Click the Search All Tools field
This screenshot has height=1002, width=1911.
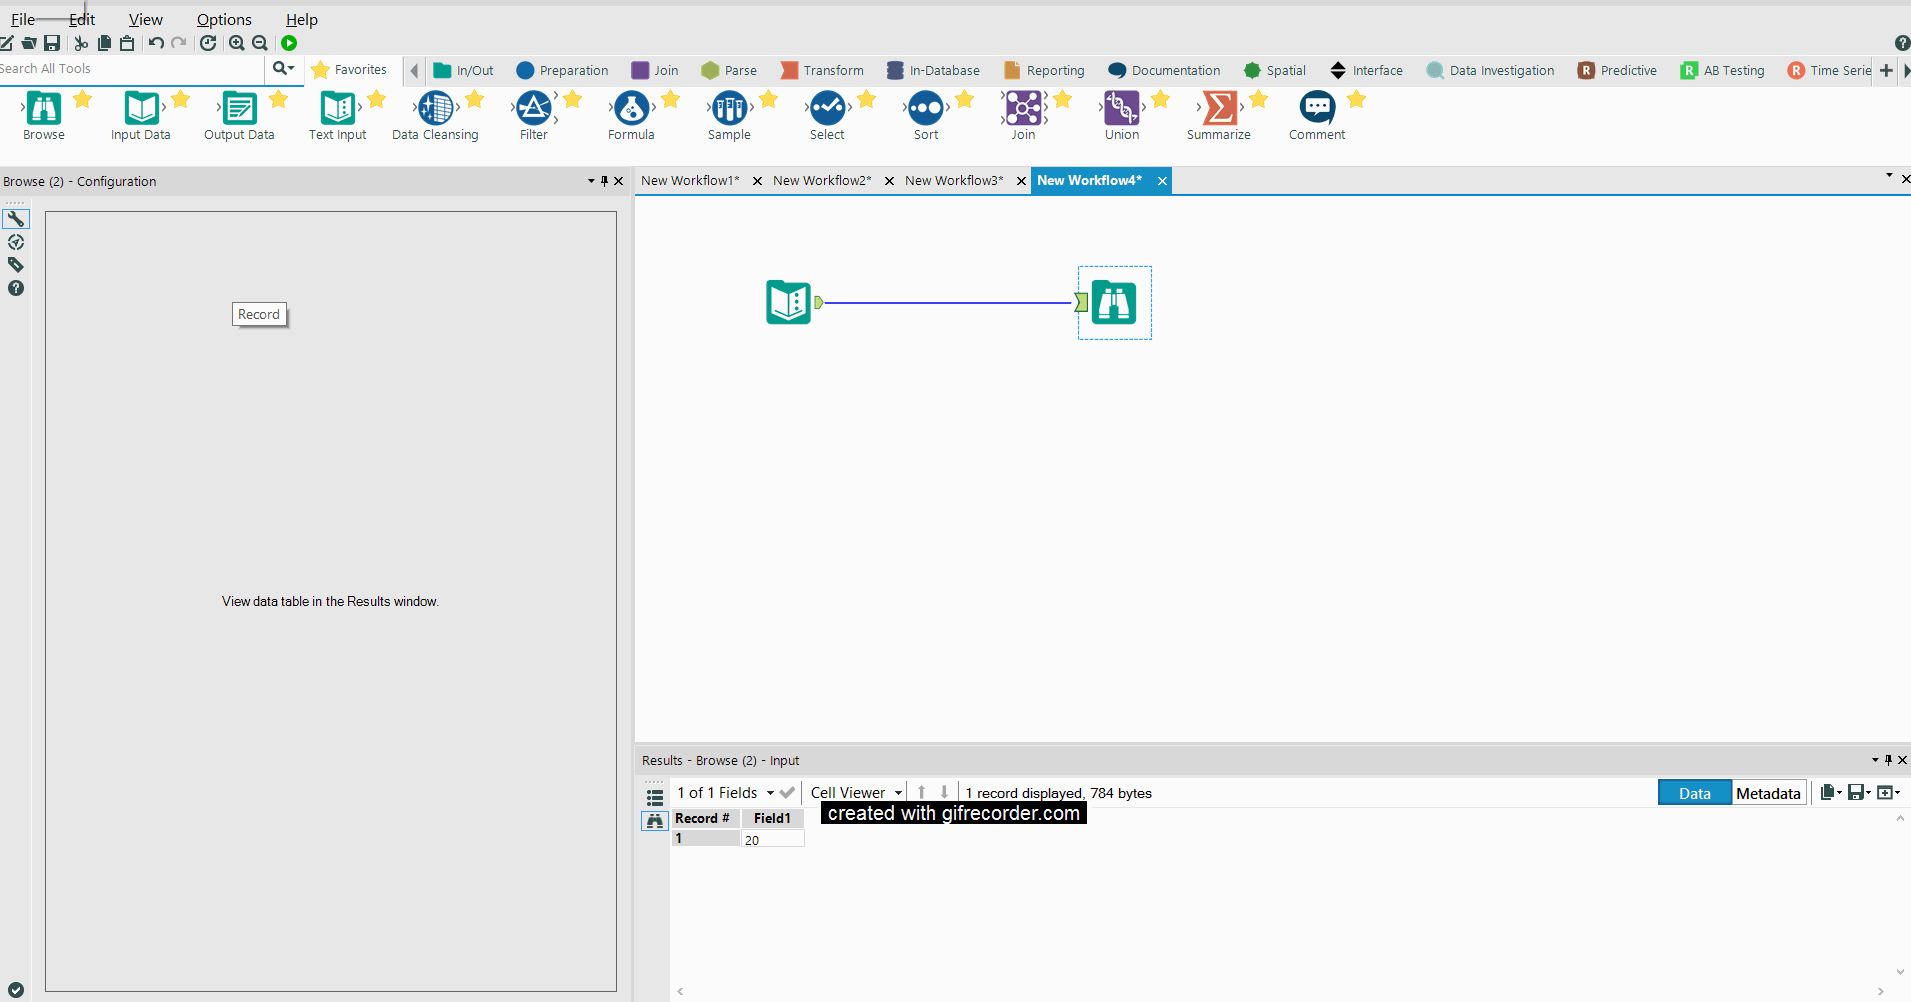(x=130, y=69)
